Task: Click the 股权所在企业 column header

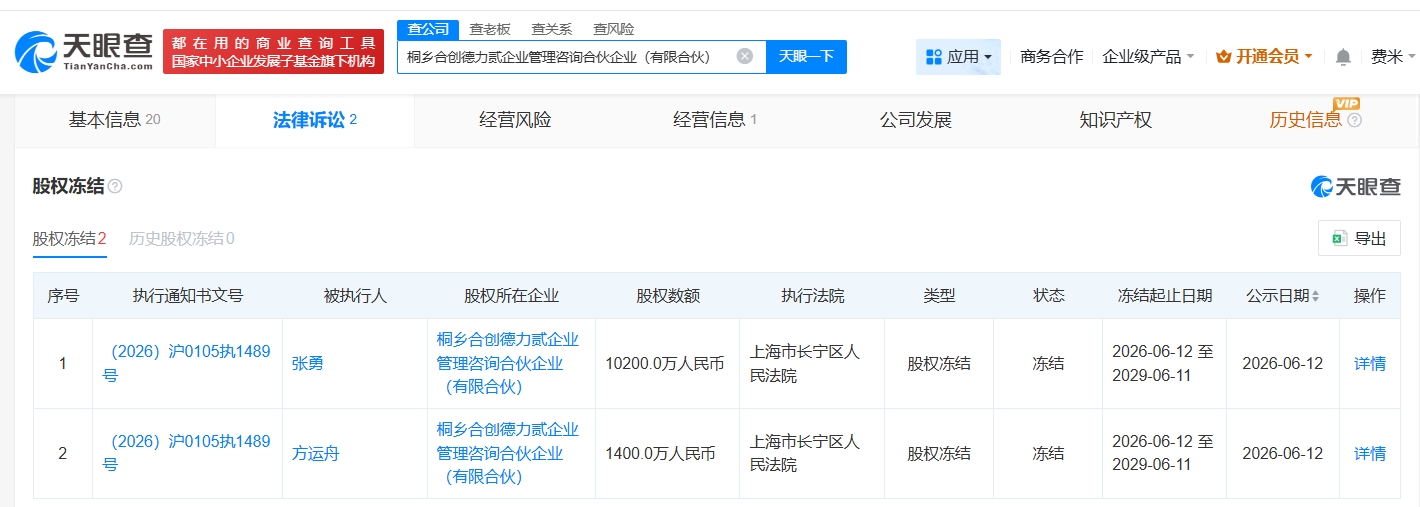Action: coord(511,296)
